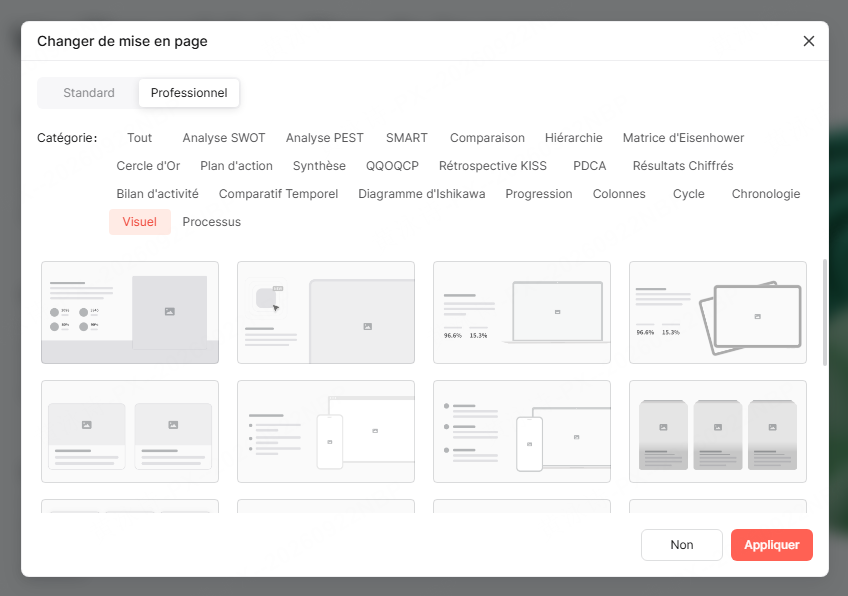Filter by Analyse PEST category
This screenshot has width=848, height=596.
click(324, 138)
